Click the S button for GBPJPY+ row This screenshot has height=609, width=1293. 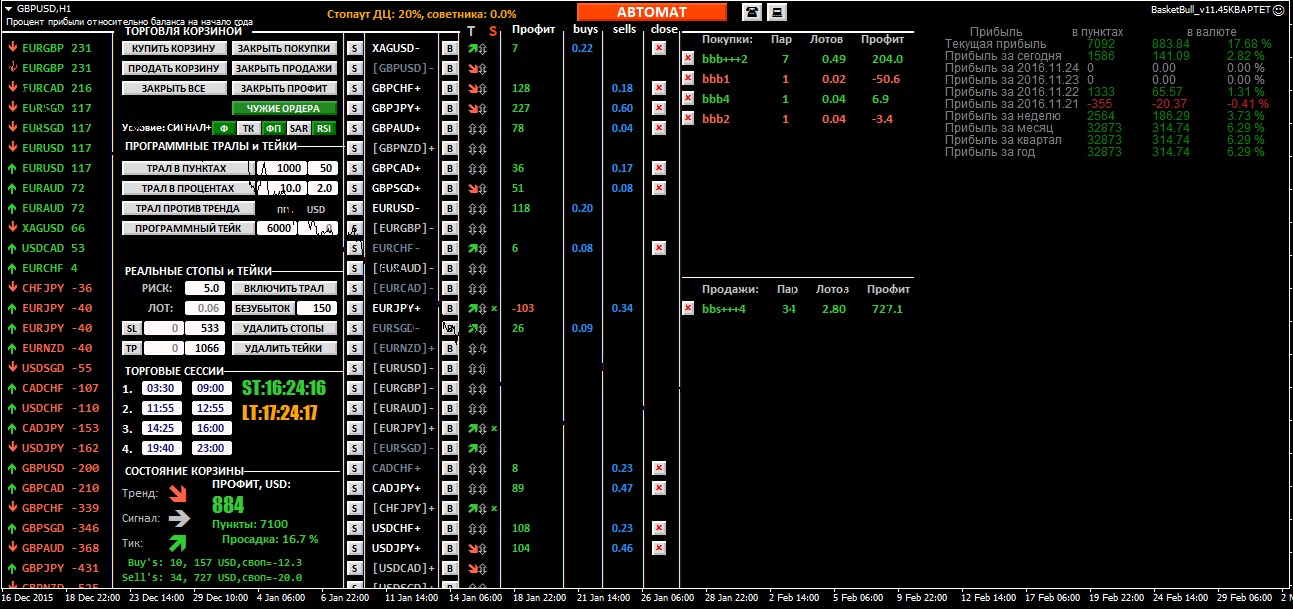pyautogui.click(x=354, y=108)
